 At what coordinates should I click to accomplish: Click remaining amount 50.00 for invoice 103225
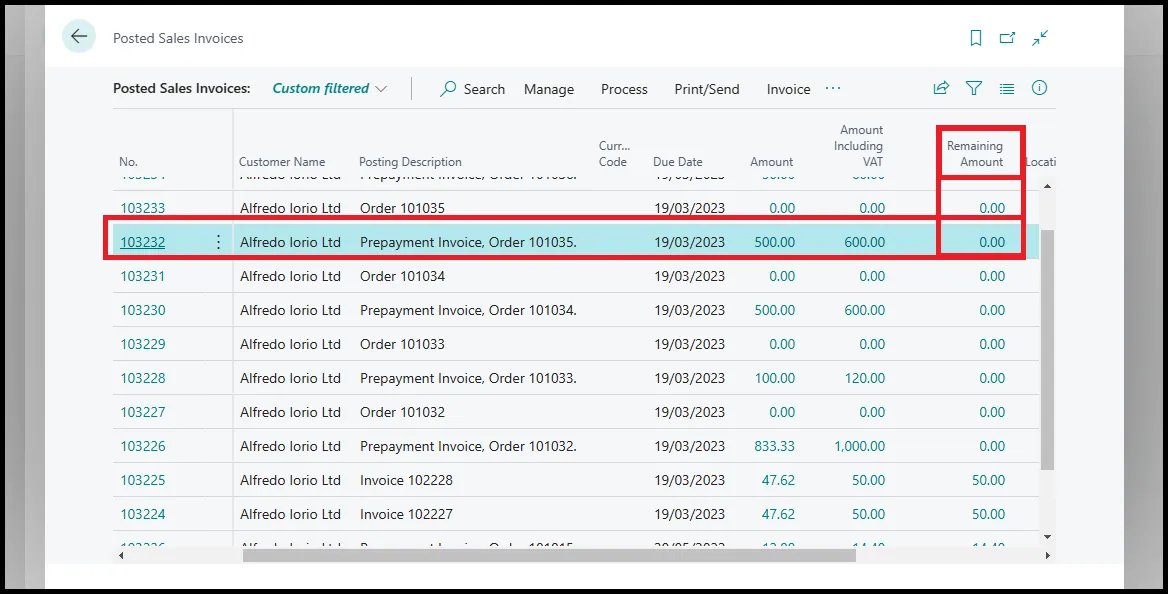988,480
